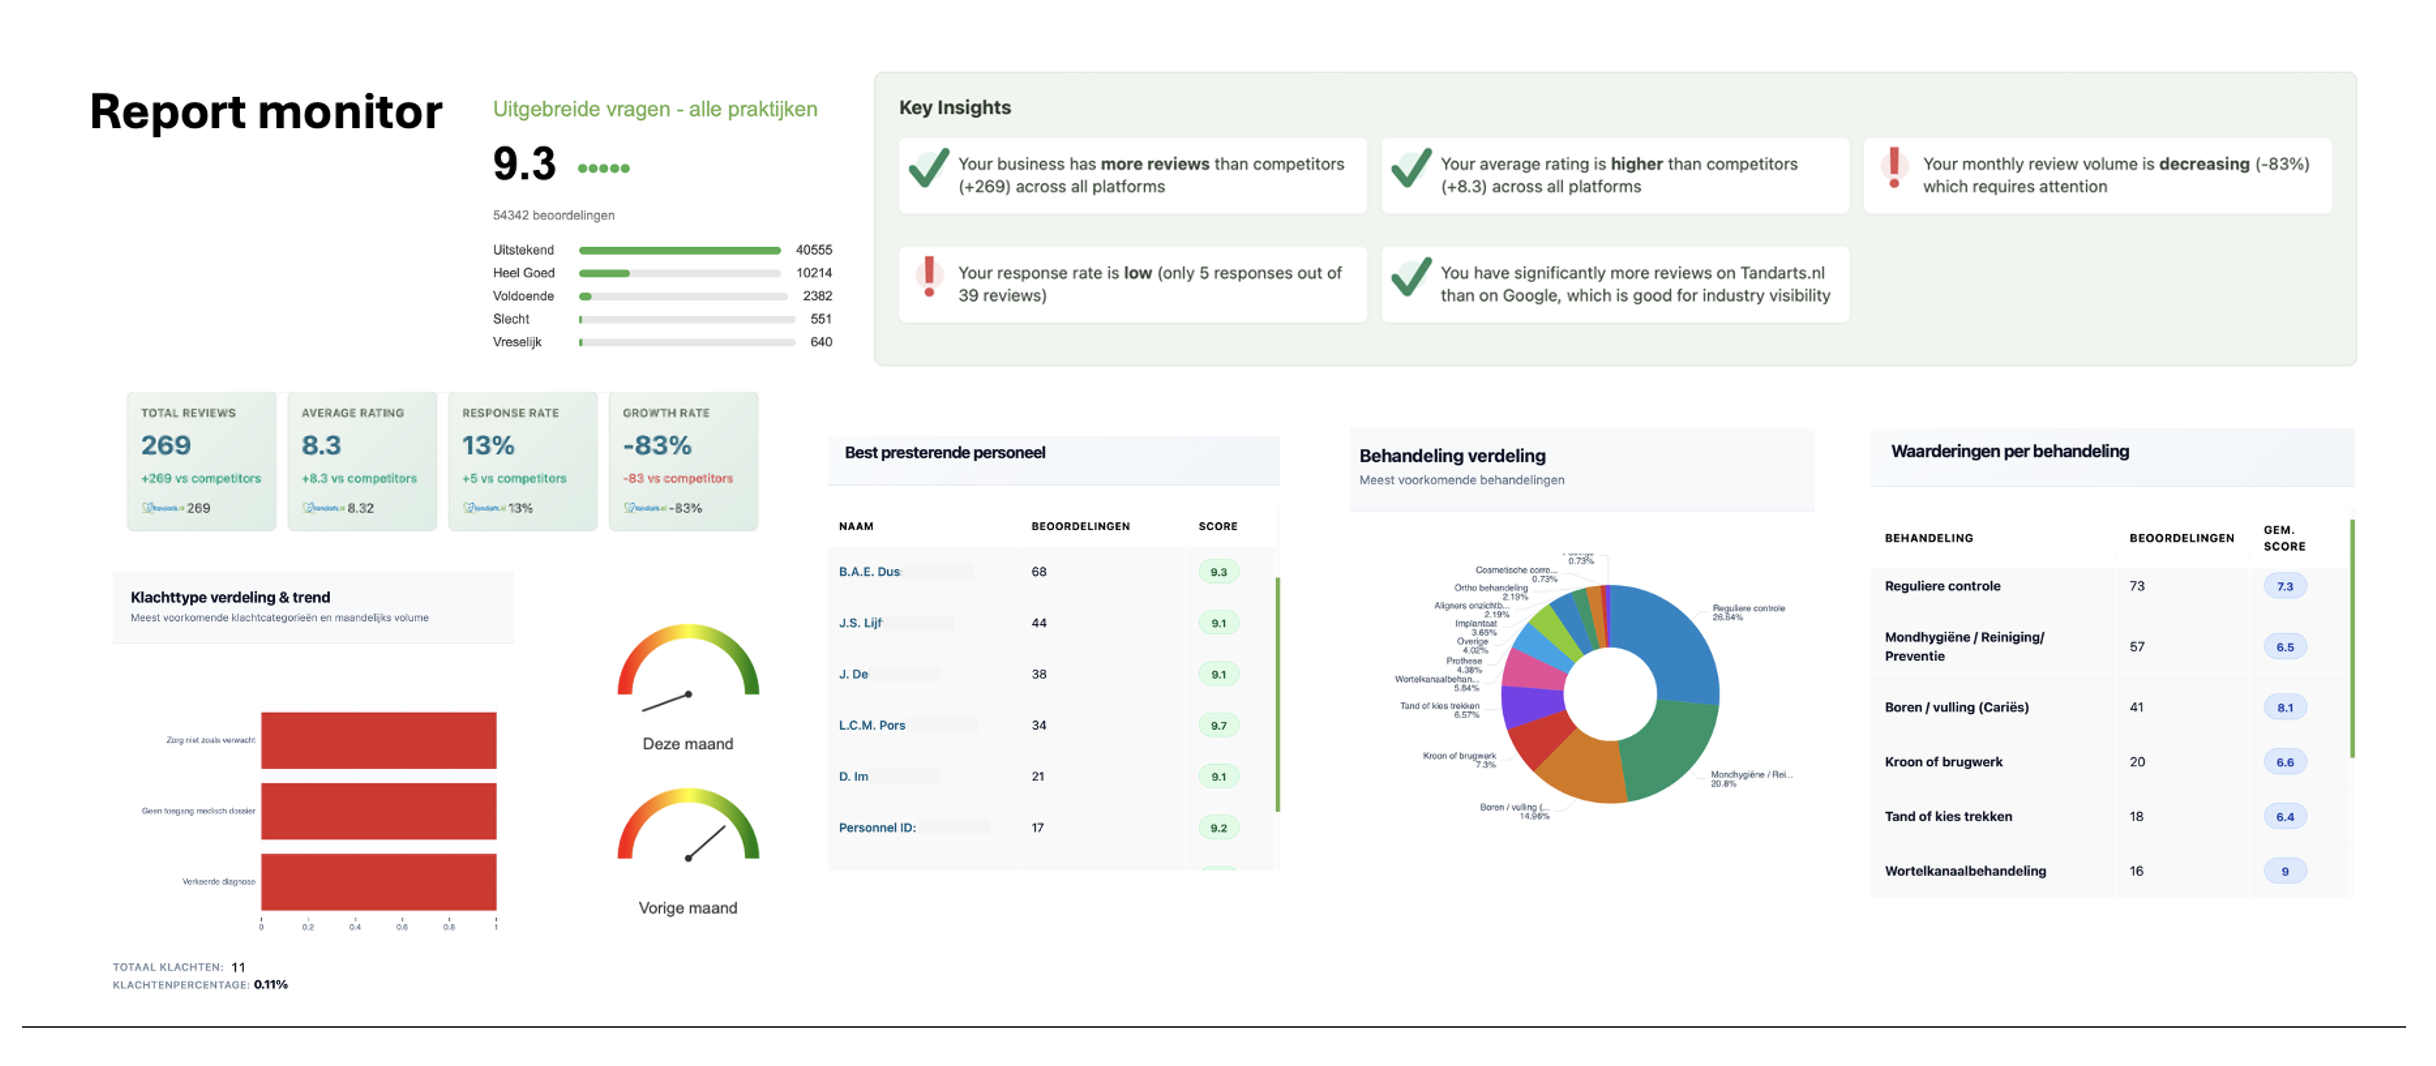
Task: Click the Tandarts.nl logo in the Total Reviews card
Action: (163, 508)
